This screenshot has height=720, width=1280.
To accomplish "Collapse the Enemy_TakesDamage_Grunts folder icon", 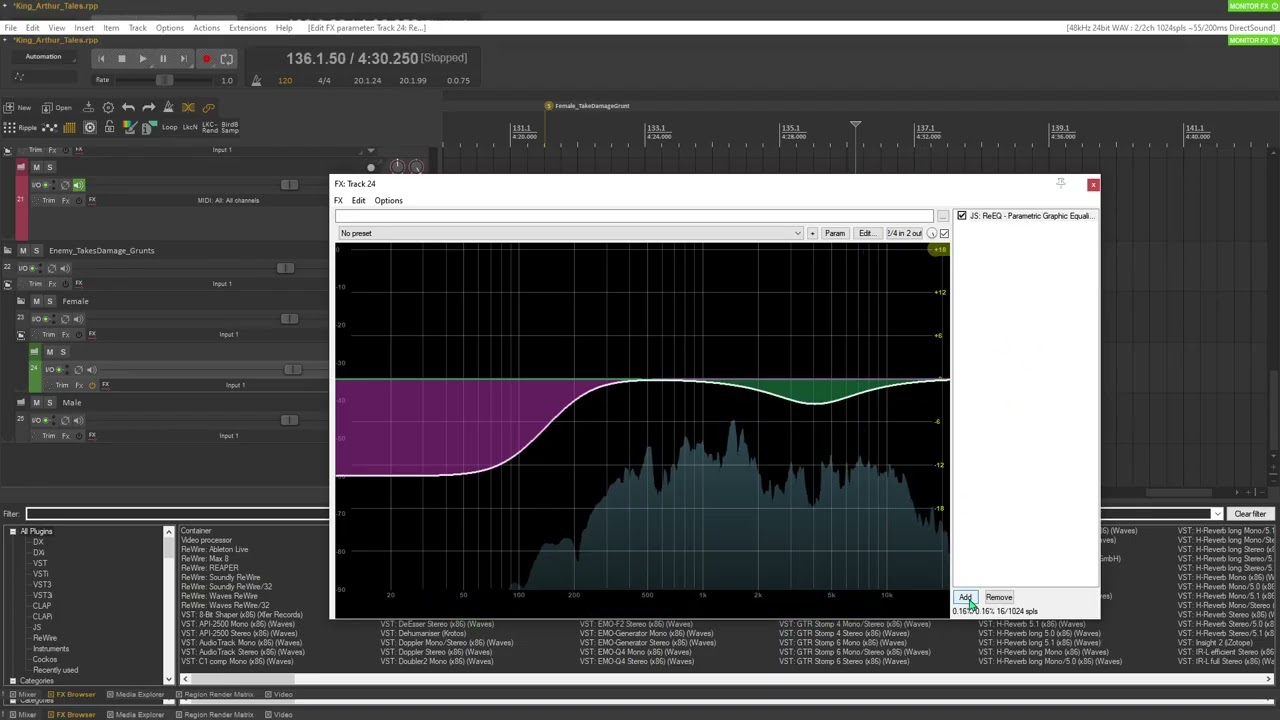I will [x=8, y=251].
